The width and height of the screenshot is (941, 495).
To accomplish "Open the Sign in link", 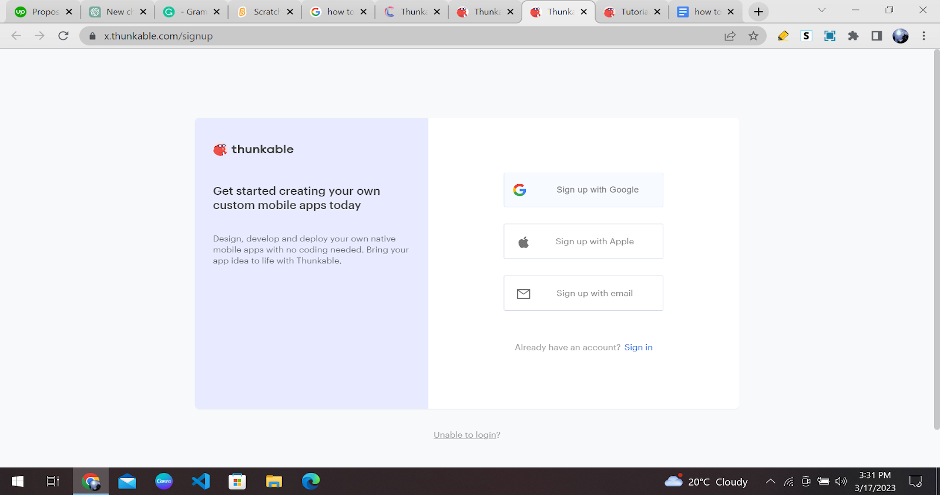I will [x=638, y=347].
